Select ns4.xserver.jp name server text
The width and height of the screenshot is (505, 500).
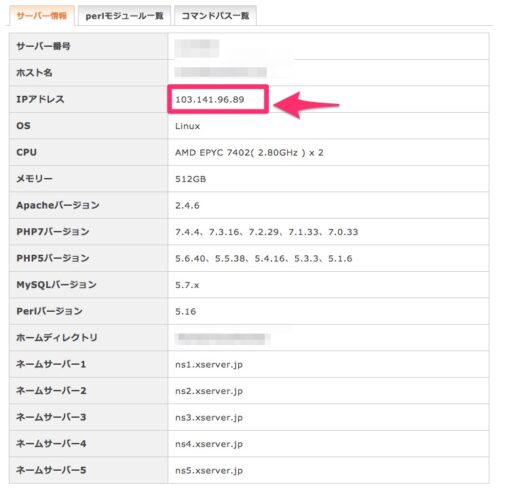click(209, 444)
